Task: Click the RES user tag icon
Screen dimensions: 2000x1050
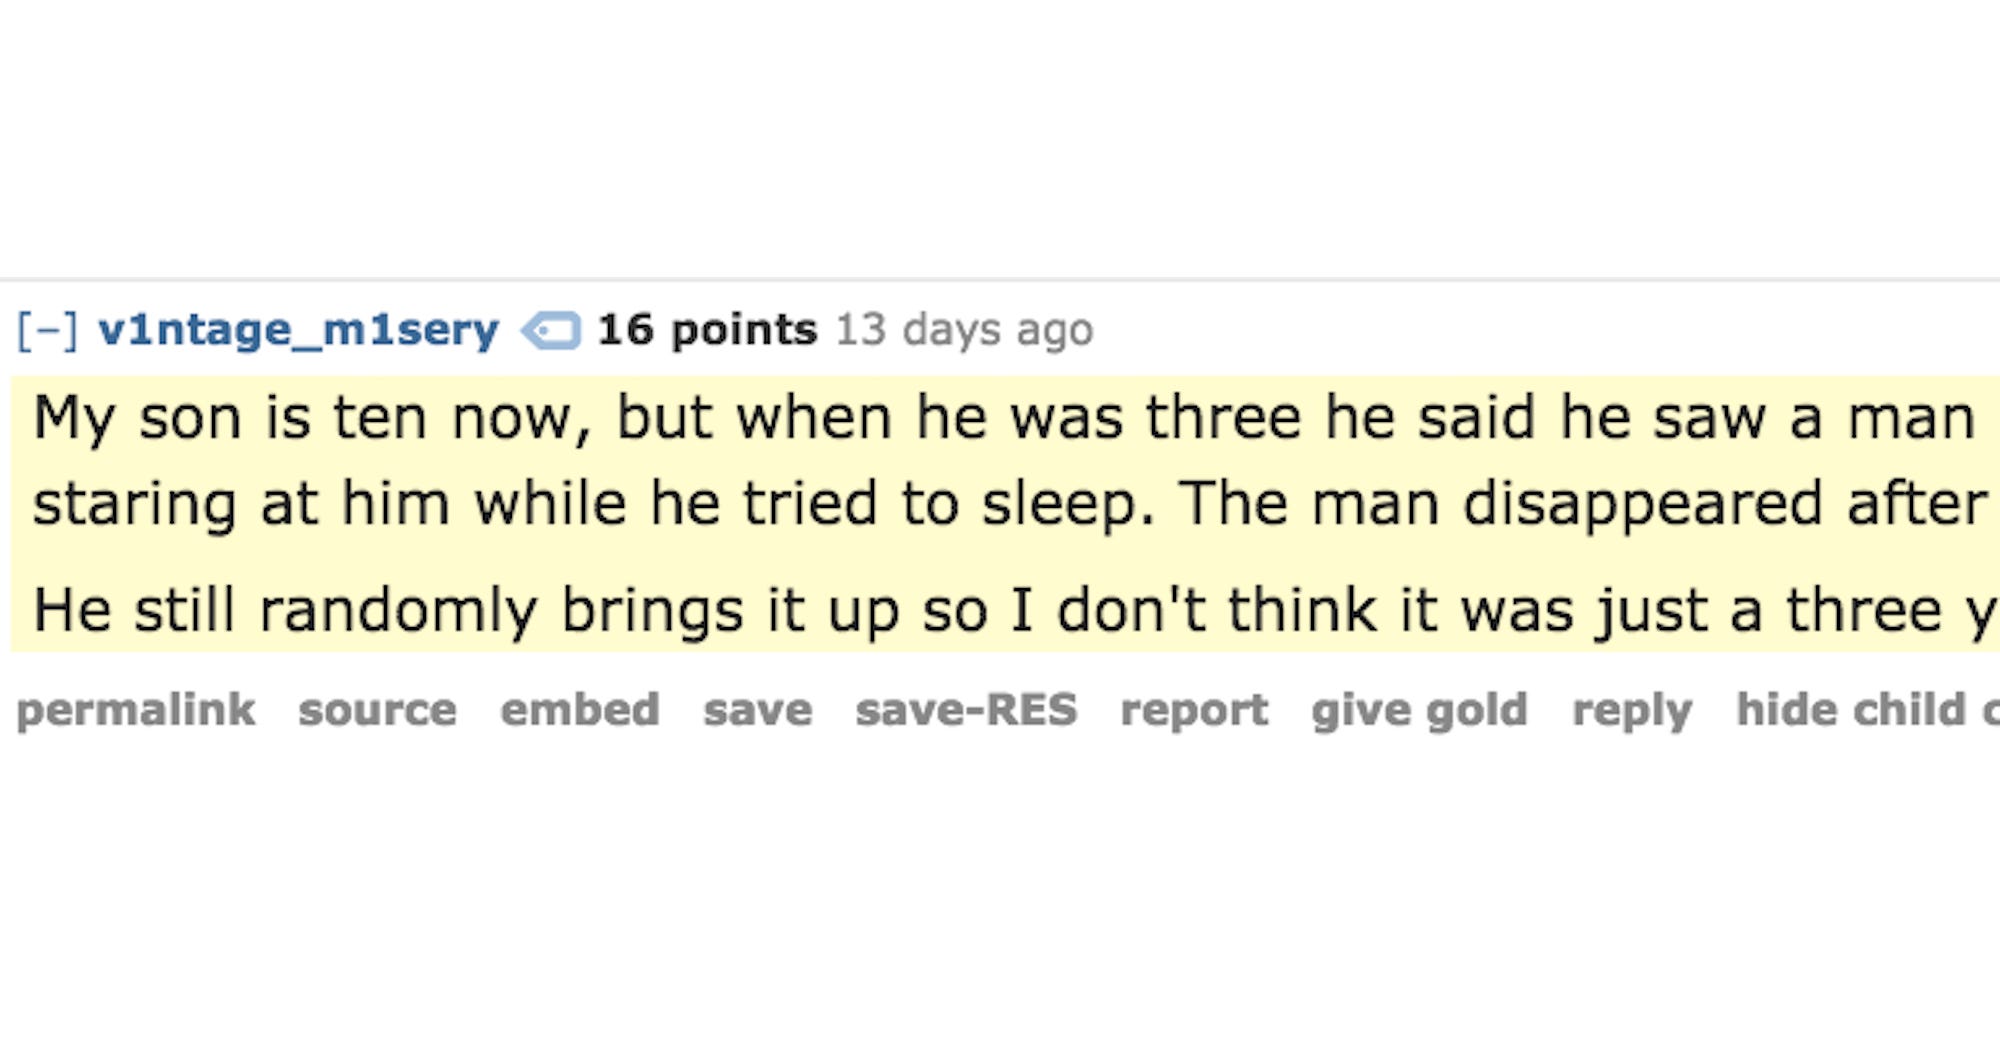Action: (x=551, y=331)
